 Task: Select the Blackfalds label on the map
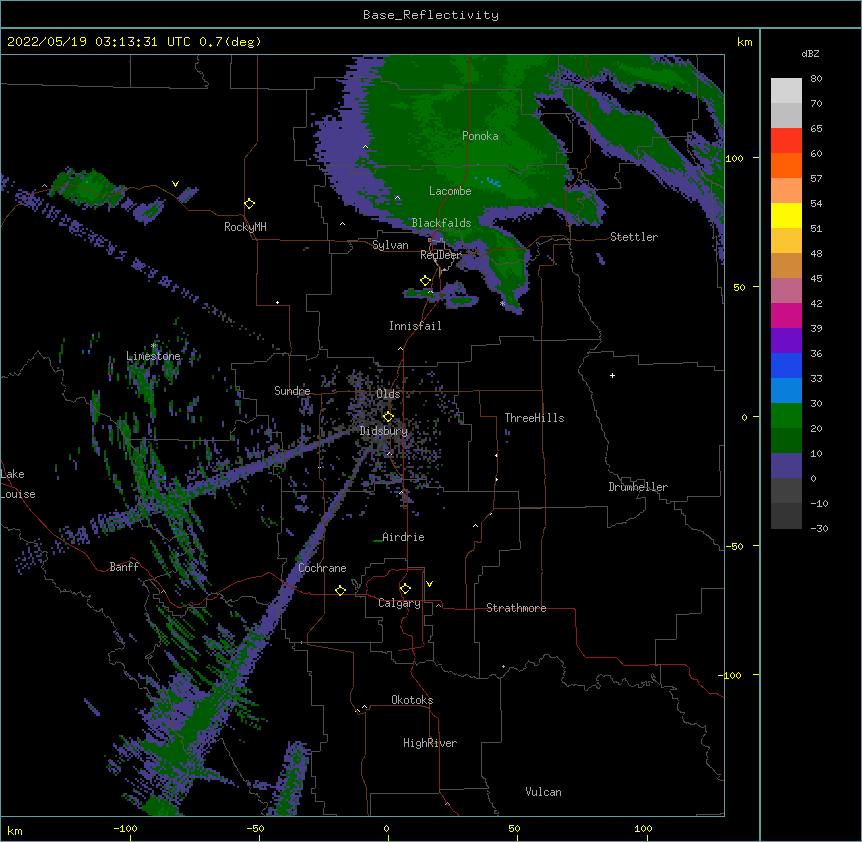click(x=441, y=223)
